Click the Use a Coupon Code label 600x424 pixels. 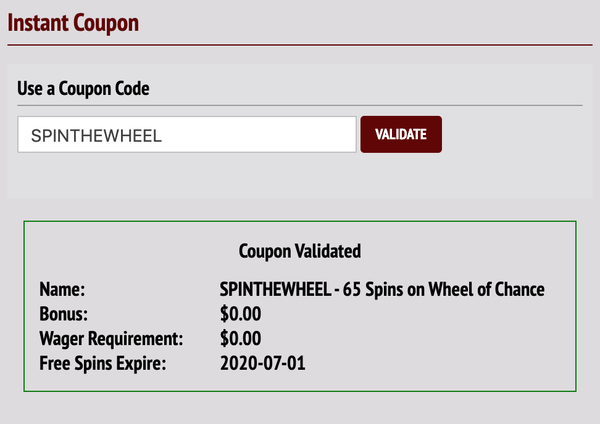click(x=83, y=88)
